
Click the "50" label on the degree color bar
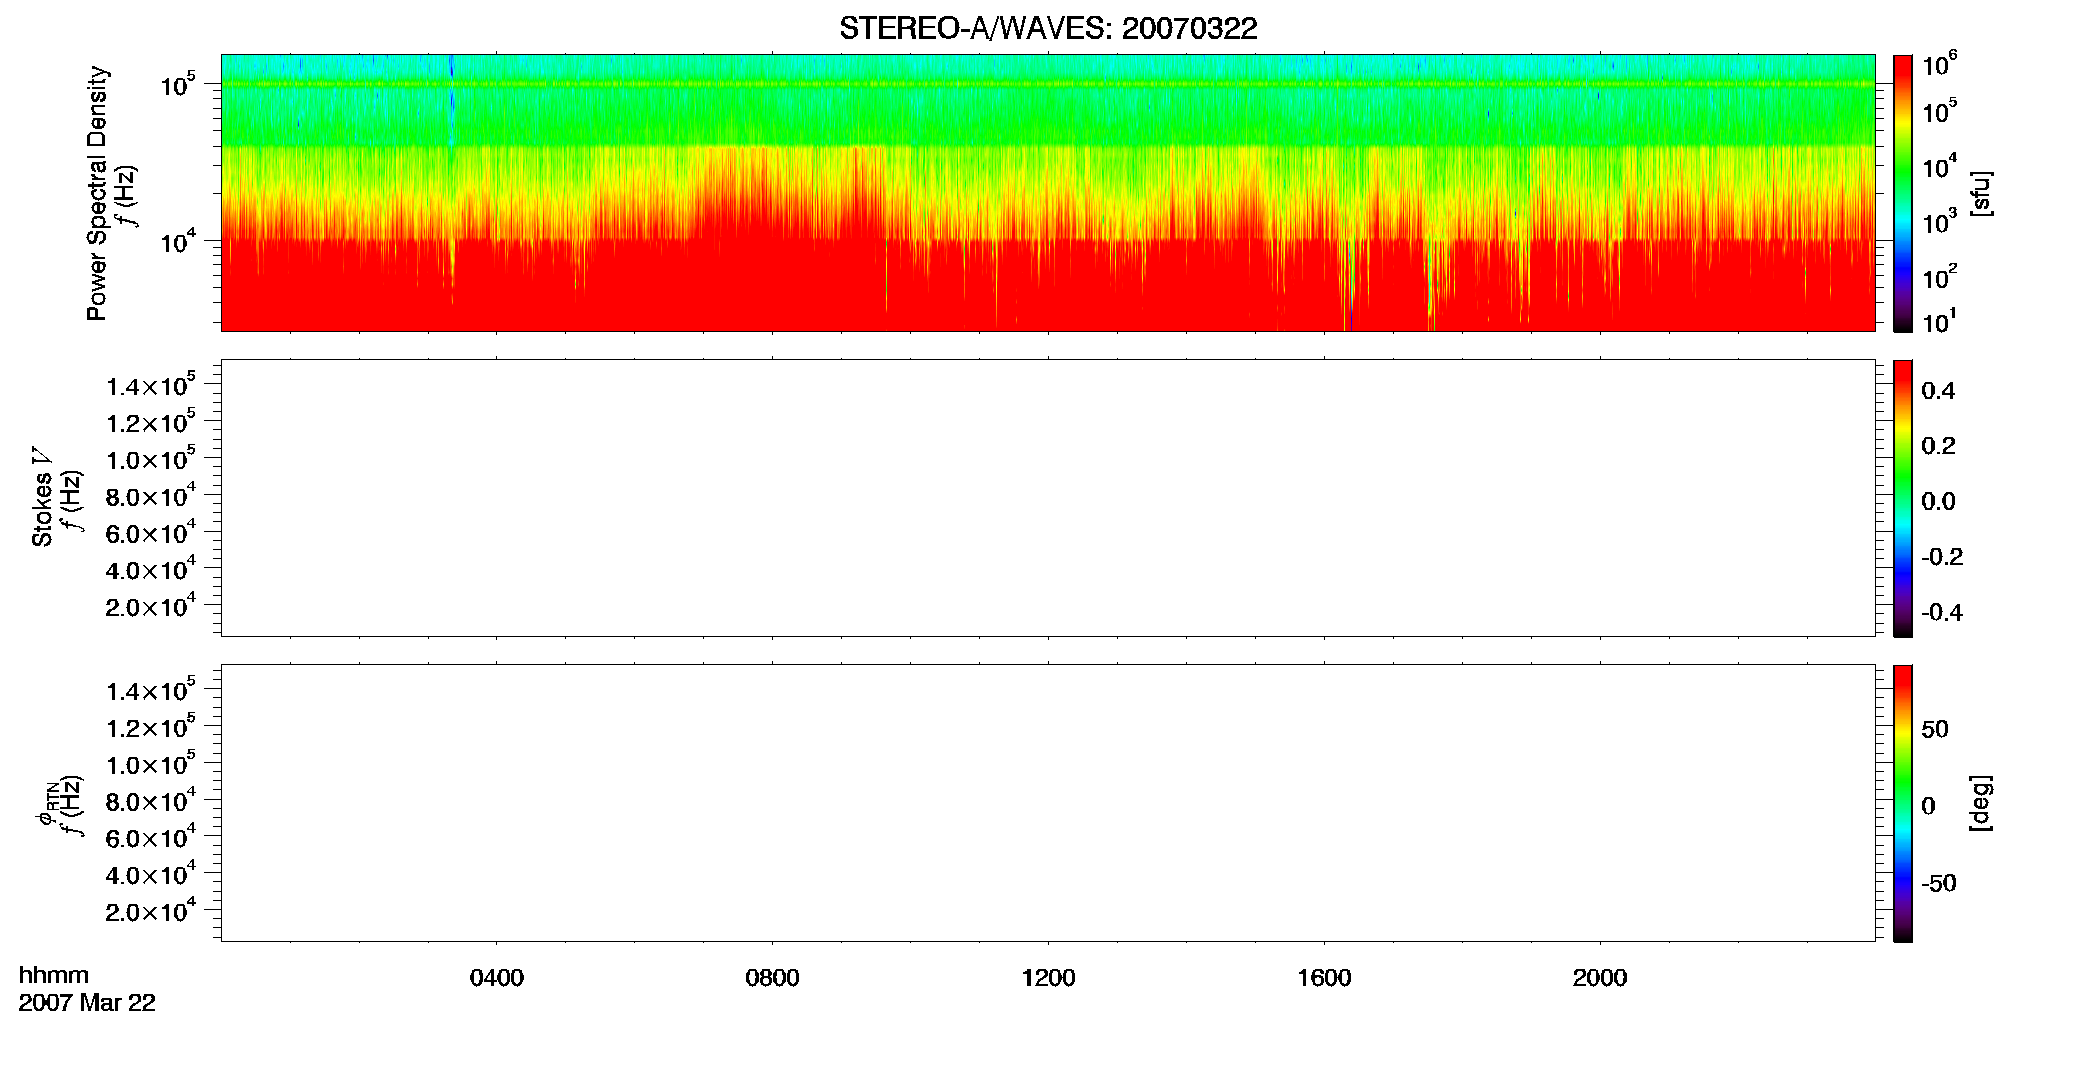click(1935, 729)
